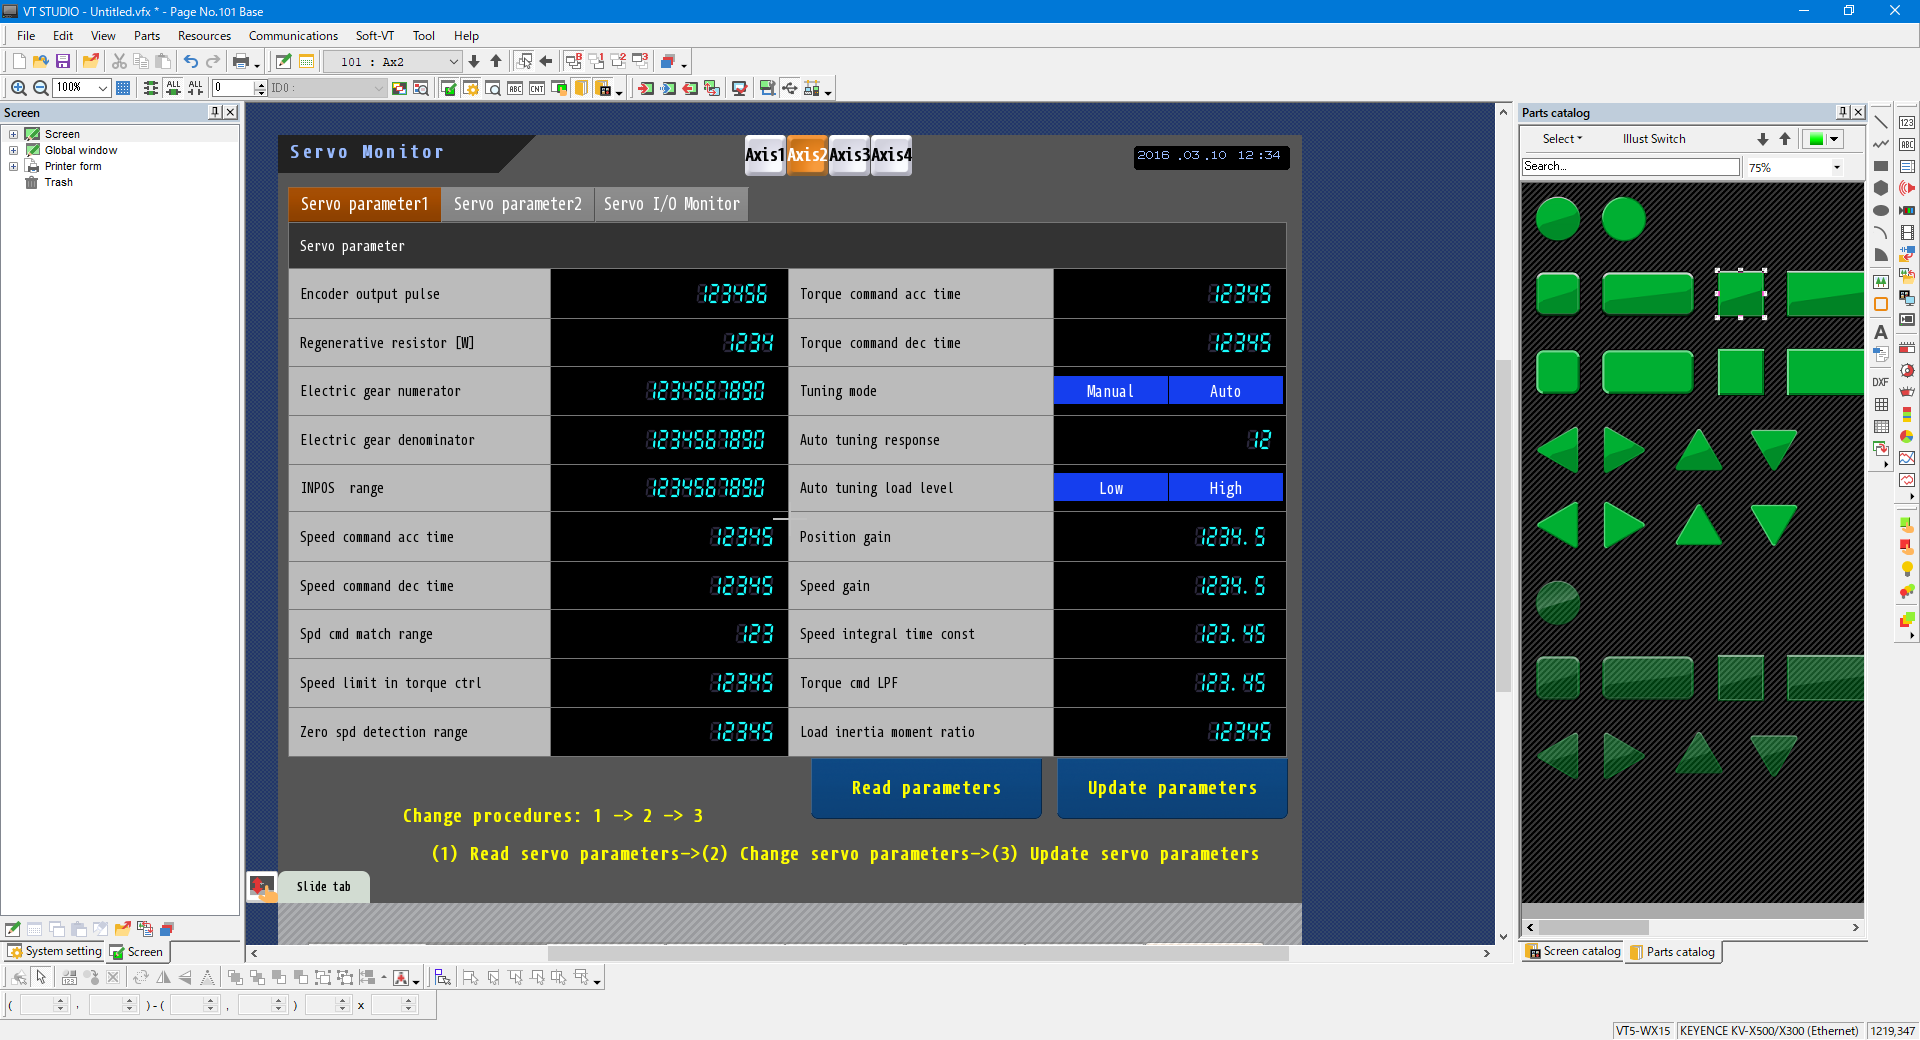This screenshot has width=1920, height=1040.
Task: Toggle the grid display icon
Action: coord(123,88)
